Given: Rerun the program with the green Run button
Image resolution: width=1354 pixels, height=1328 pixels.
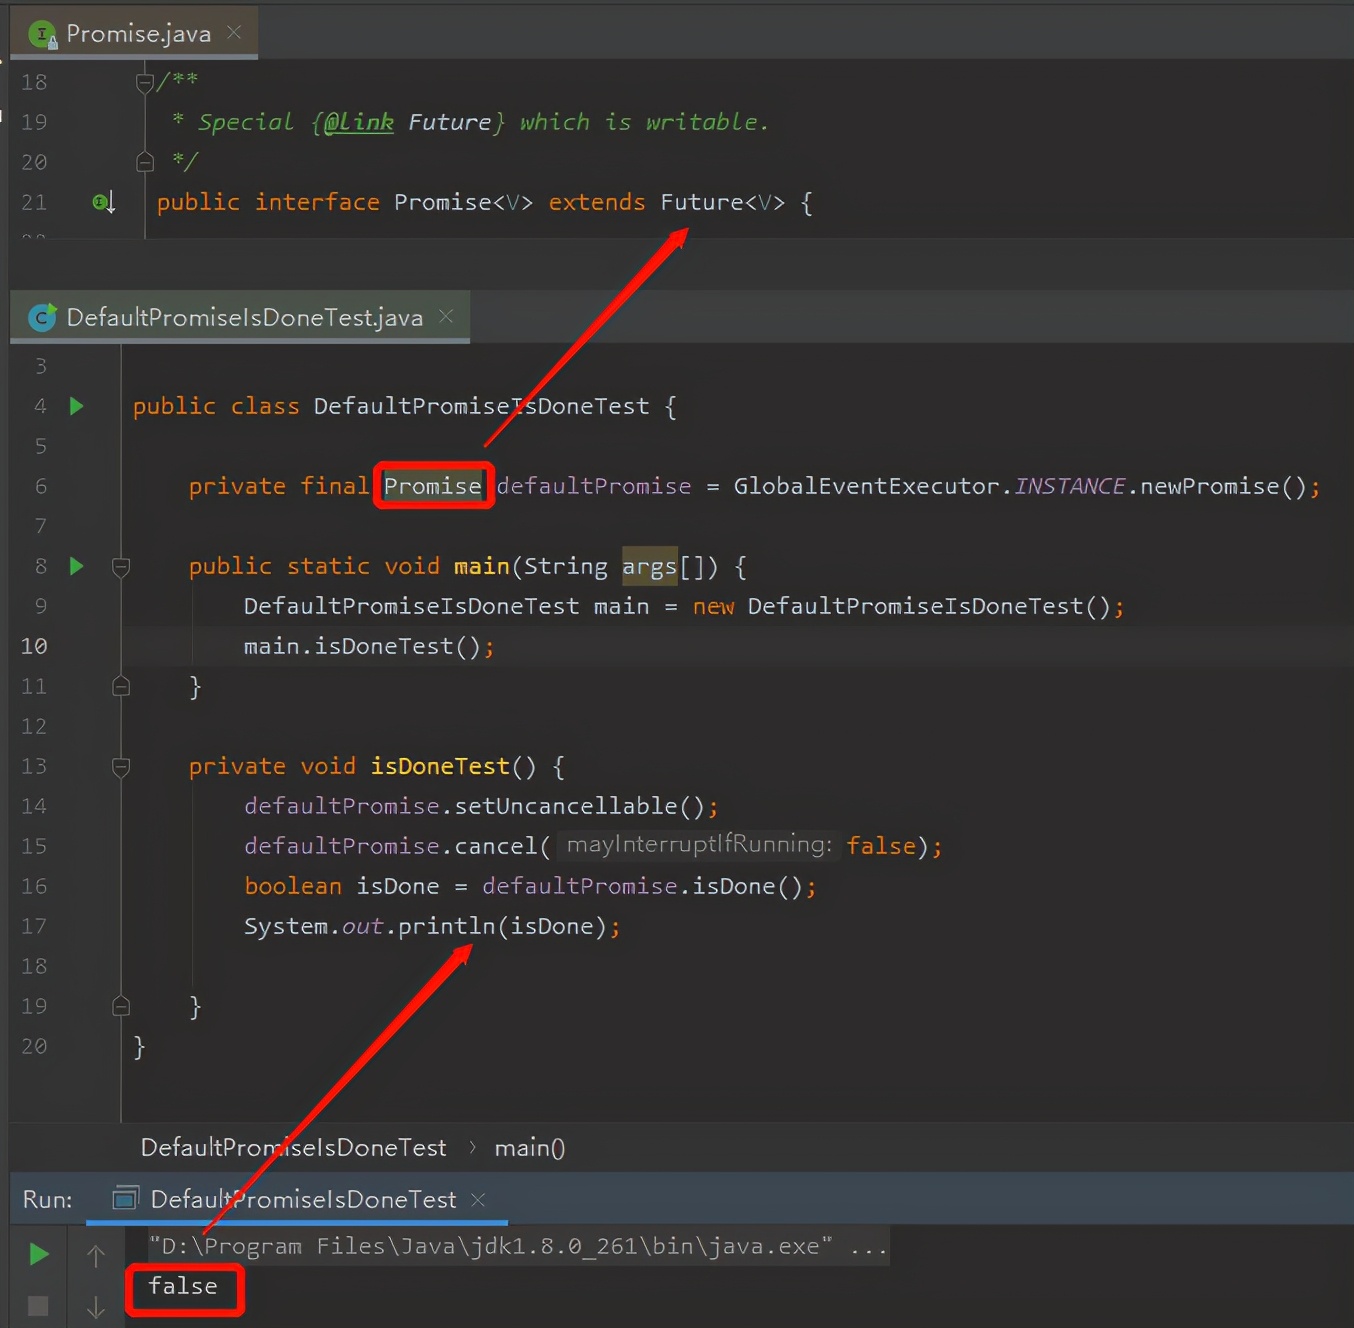Looking at the screenshot, I should point(39,1254).
